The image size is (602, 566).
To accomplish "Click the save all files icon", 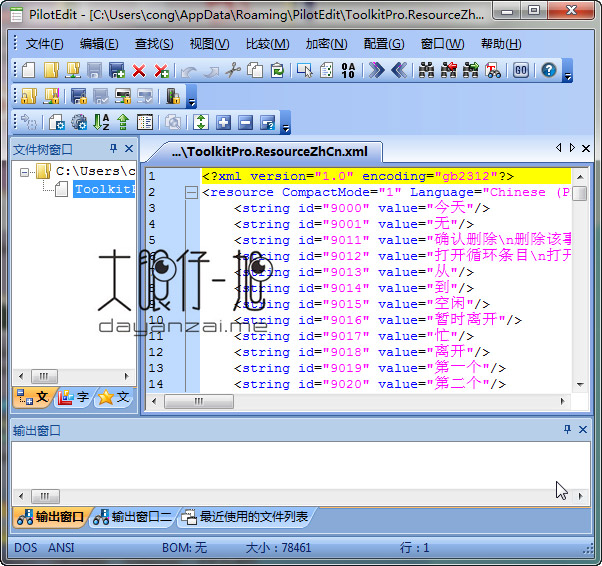I will (x=117, y=70).
